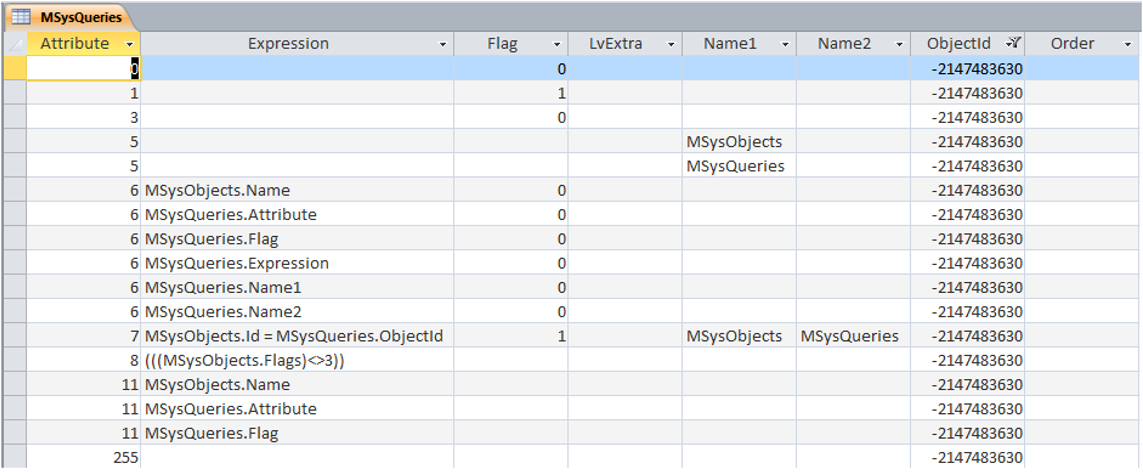Click Name1 cell MSysObjects in Attribute 7 row
Viewport: 1143px width, 472px height.
(x=739, y=337)
